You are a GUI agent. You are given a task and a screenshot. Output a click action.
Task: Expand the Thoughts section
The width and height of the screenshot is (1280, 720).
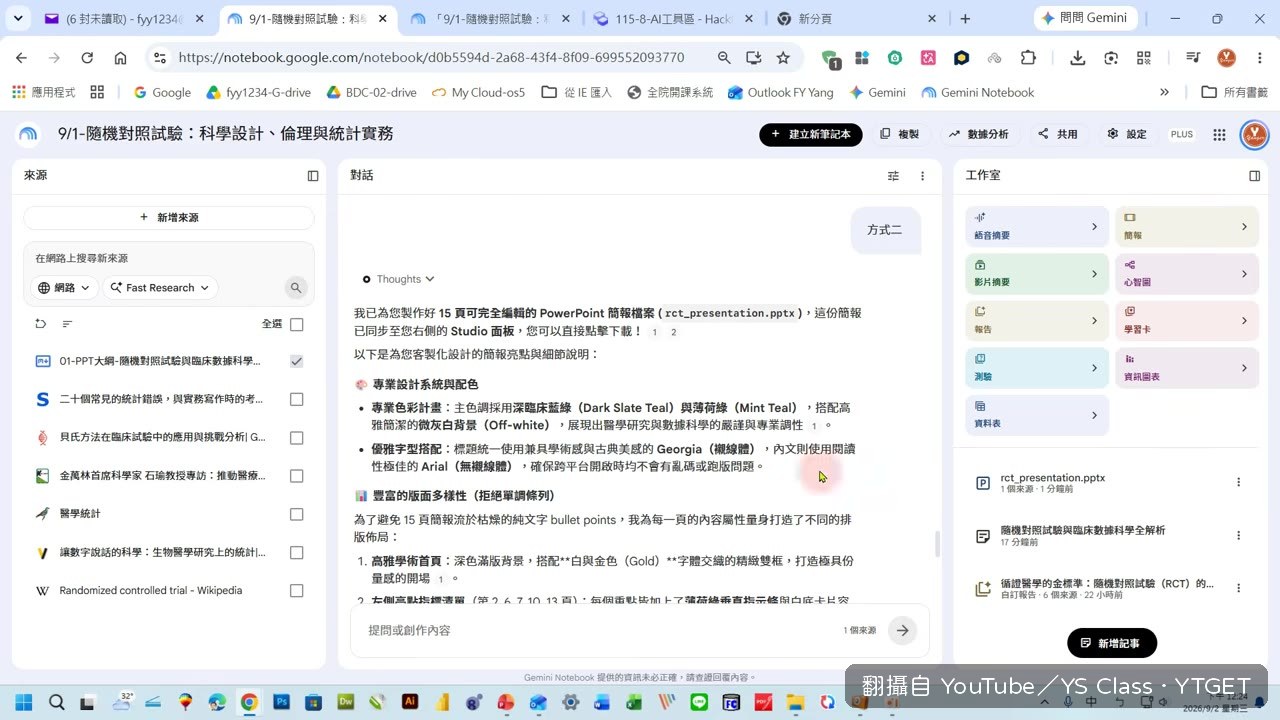pos(399,279)
